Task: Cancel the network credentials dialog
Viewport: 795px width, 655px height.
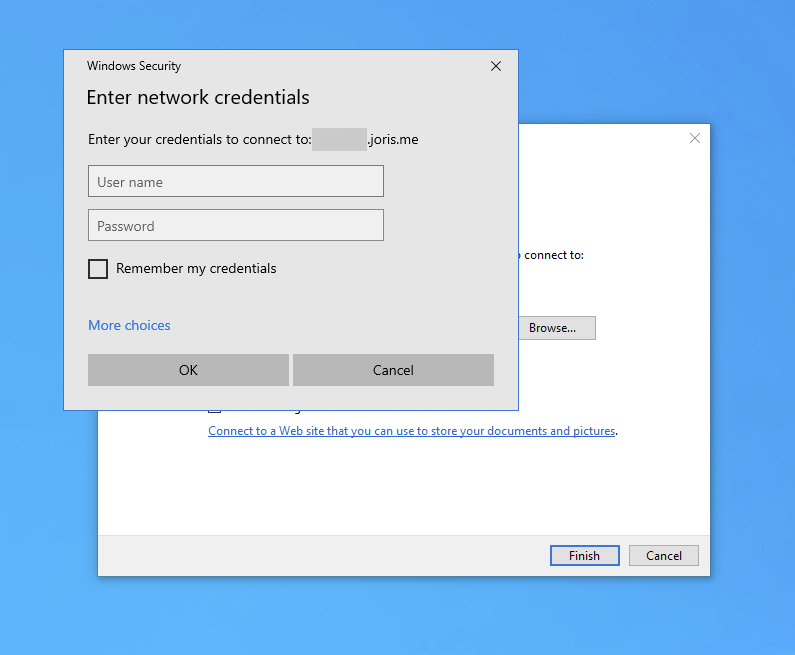Action: 393,370
